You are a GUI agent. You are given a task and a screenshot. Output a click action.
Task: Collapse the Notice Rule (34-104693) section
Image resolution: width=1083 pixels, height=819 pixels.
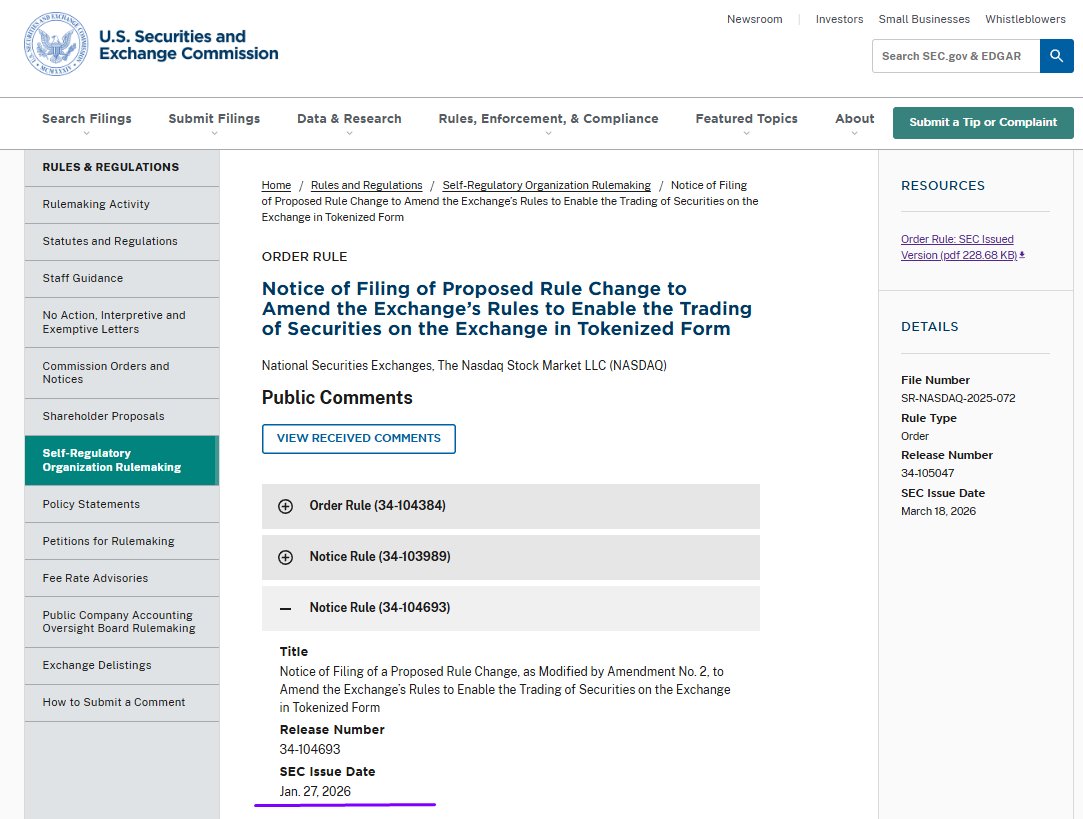[x=510, y=608]
